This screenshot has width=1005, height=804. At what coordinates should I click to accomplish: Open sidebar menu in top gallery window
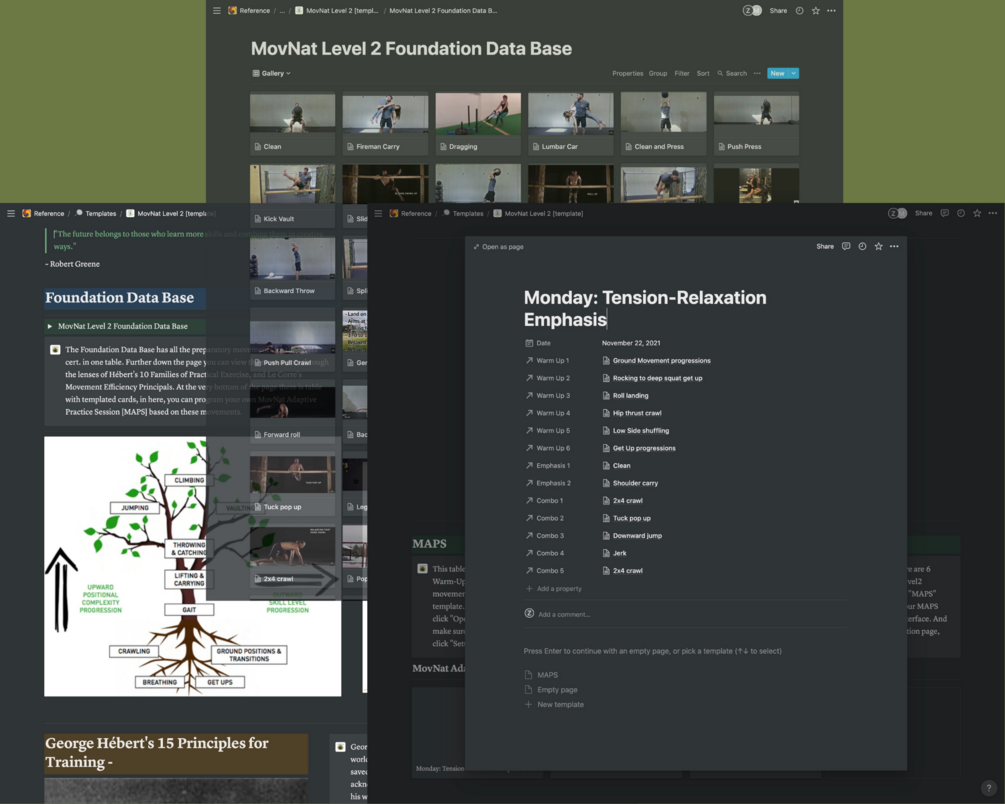tap(217, 10)
